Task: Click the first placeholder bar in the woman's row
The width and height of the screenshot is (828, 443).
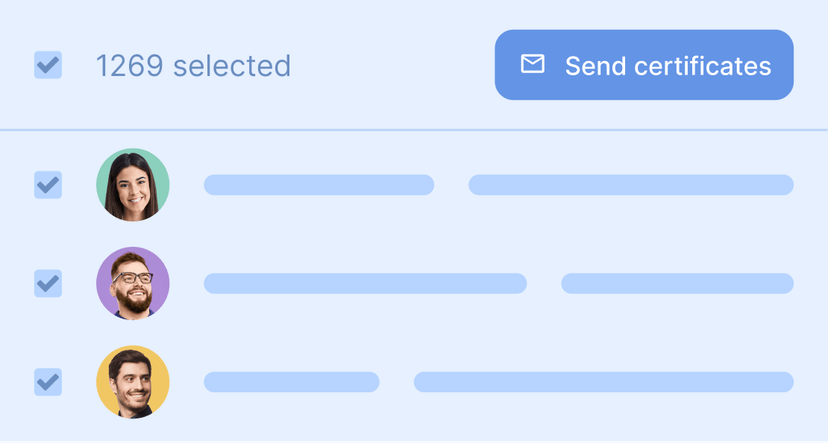Action: [x=318, y=185]
